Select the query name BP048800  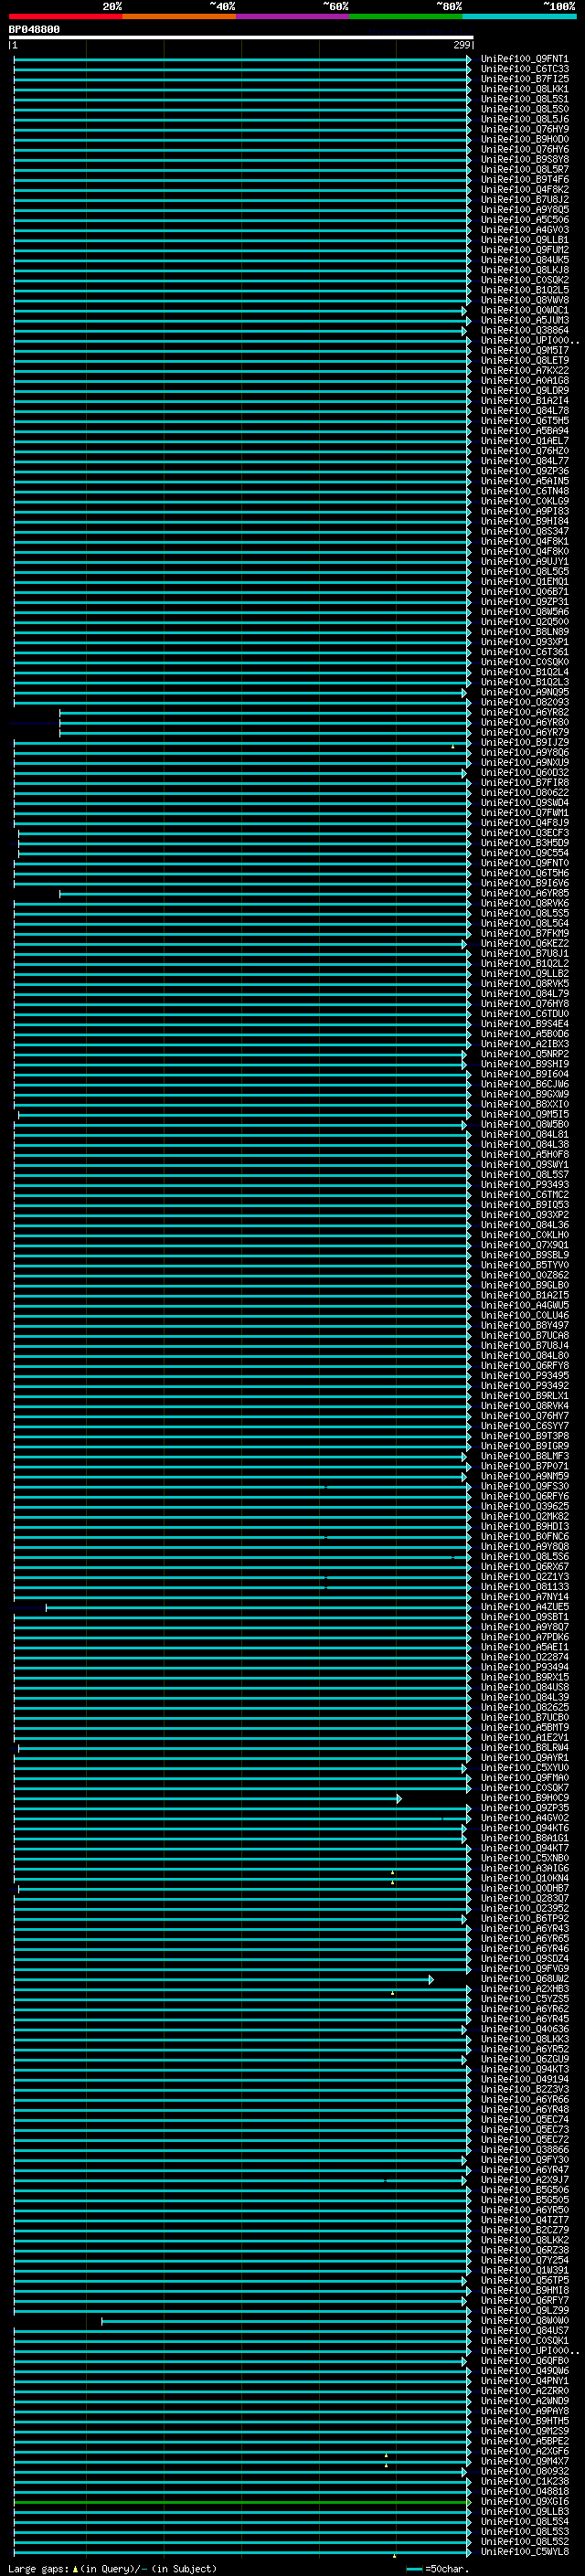[34, 29]
